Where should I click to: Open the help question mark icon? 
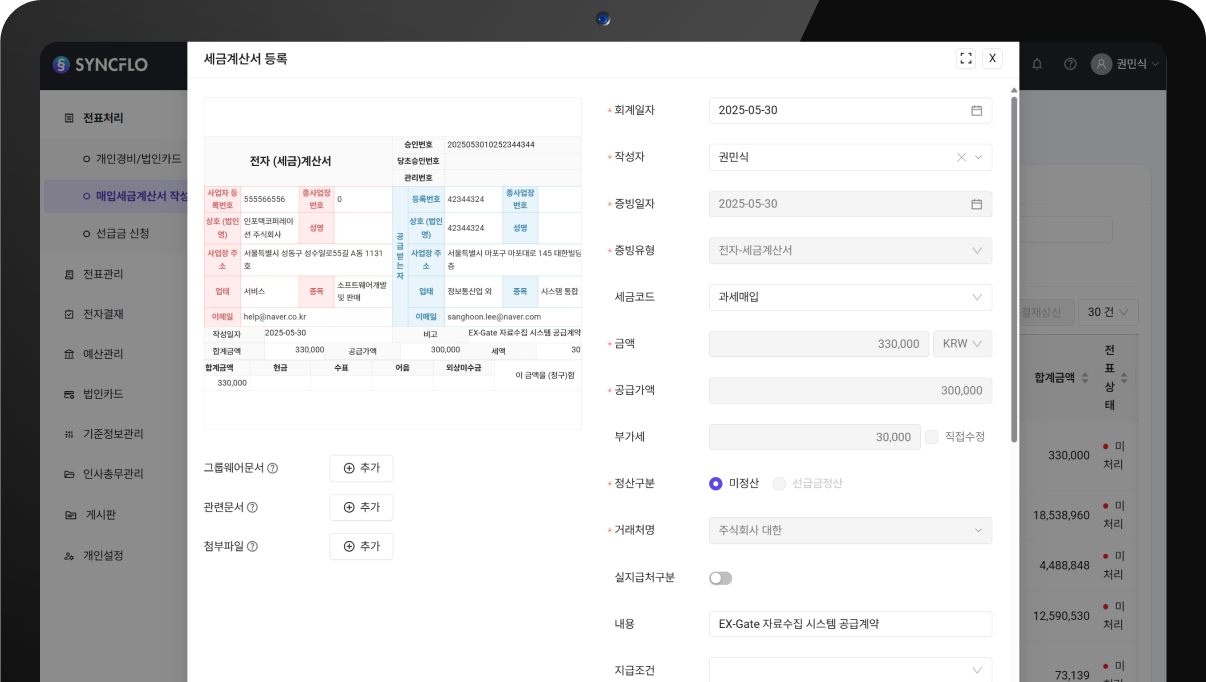coord(1069,64)
